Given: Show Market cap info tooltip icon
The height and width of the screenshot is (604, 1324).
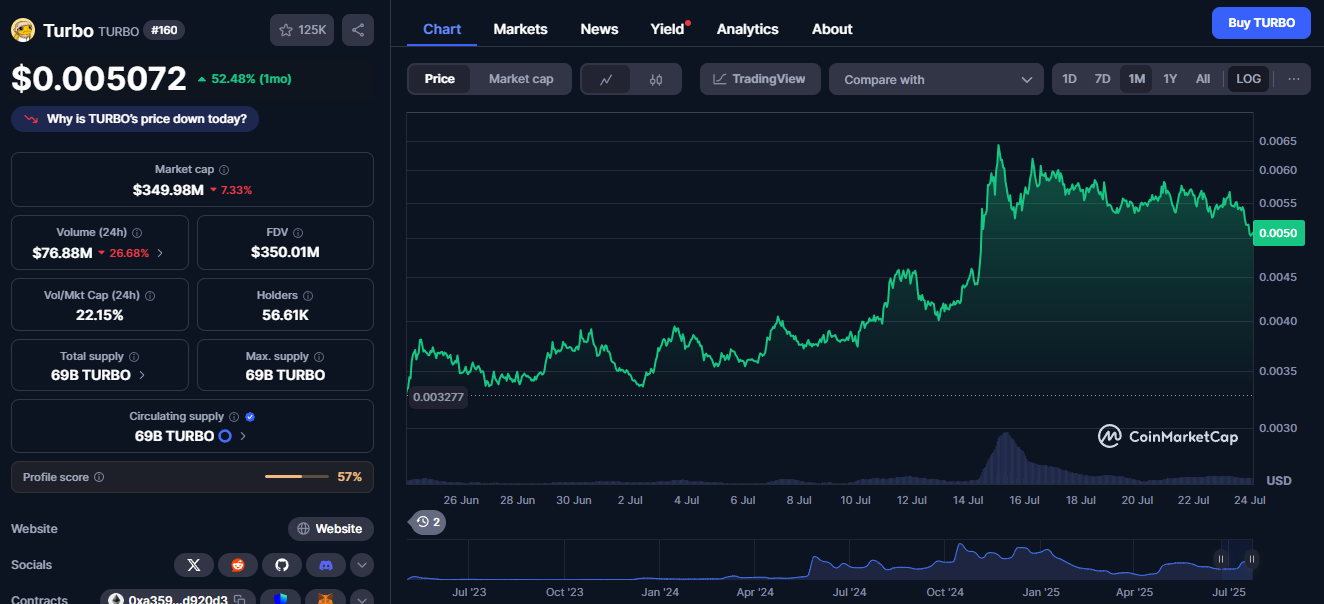Looking at the screenshot, I should [224, 170].
